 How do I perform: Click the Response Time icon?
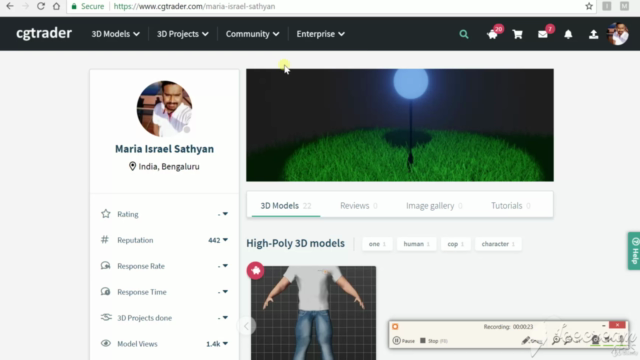105,292
